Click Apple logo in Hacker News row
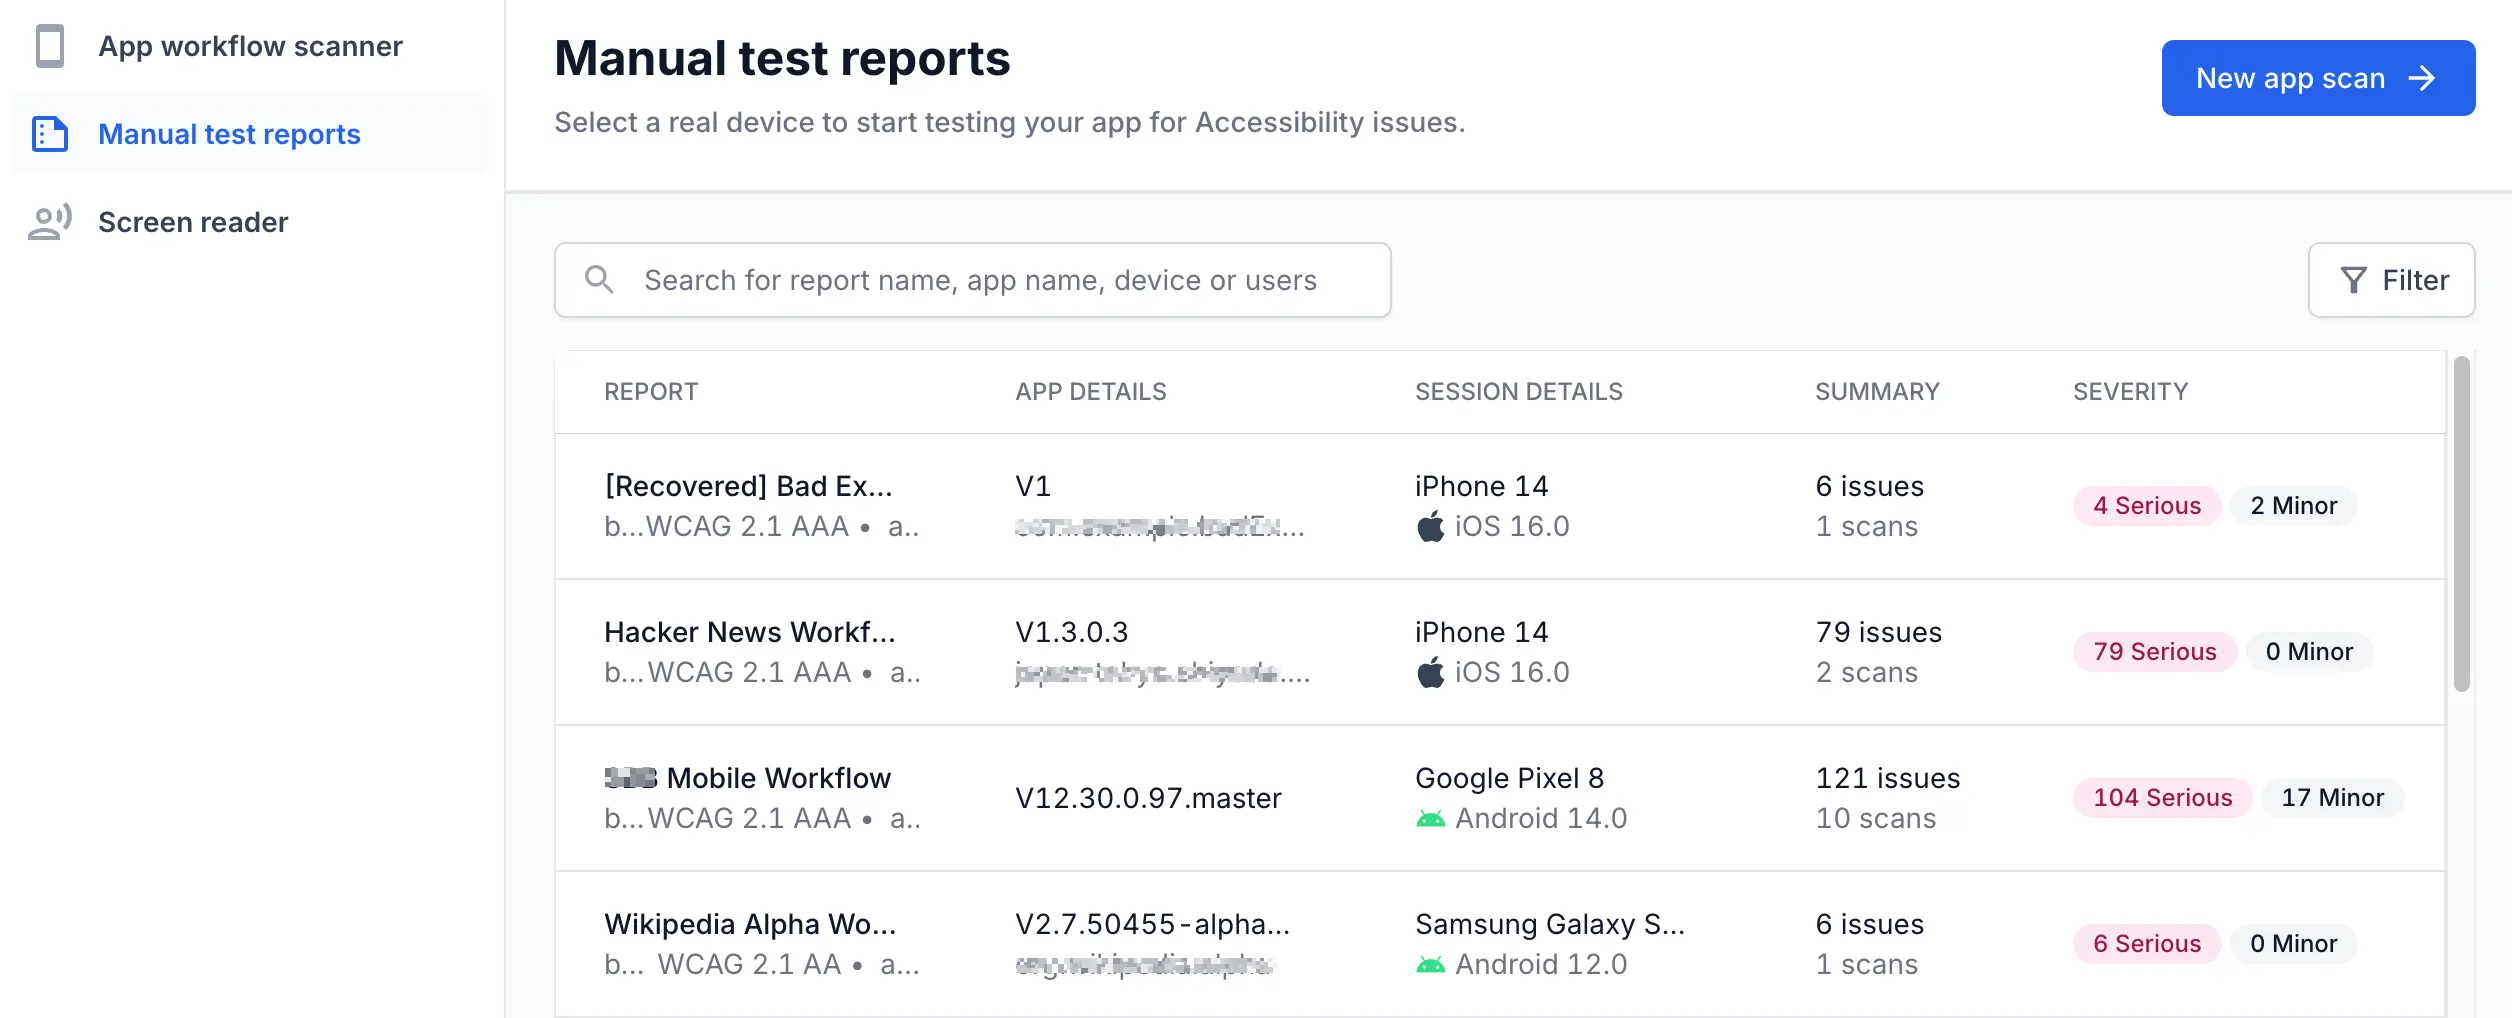The width and height of the screenshot is (2512, 1018). 1431,672
